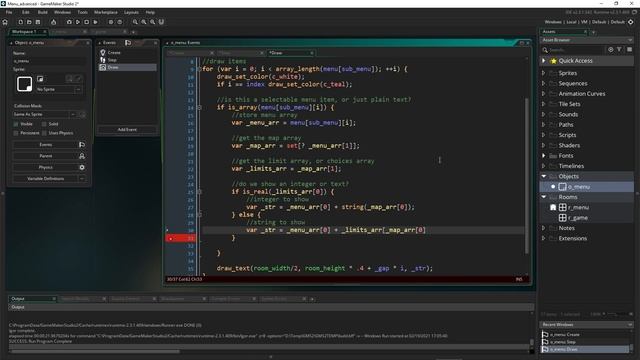Viewport: 640px width, 360px height.
Task: Click the Add Event button
Action: [127, 130]
